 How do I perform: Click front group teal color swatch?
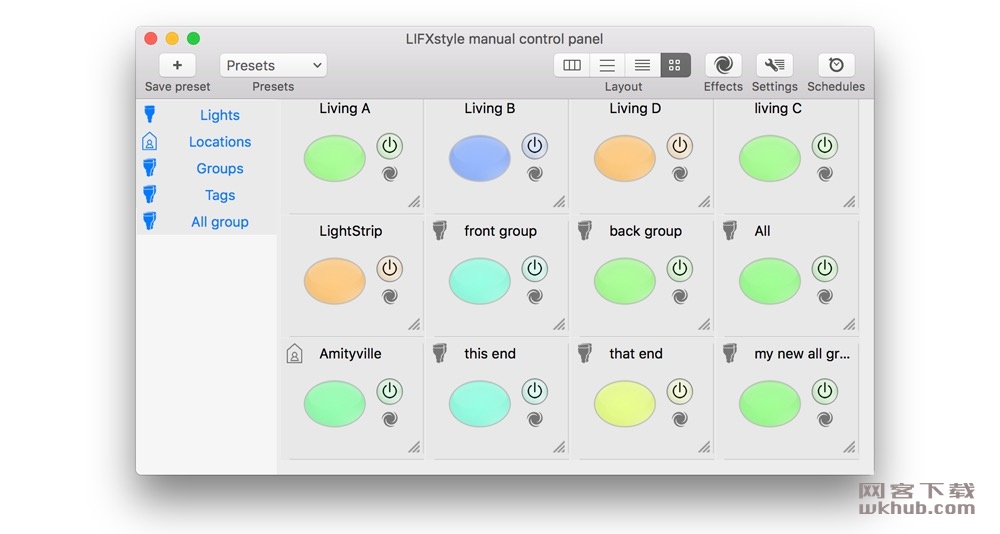tap(480, 281)
